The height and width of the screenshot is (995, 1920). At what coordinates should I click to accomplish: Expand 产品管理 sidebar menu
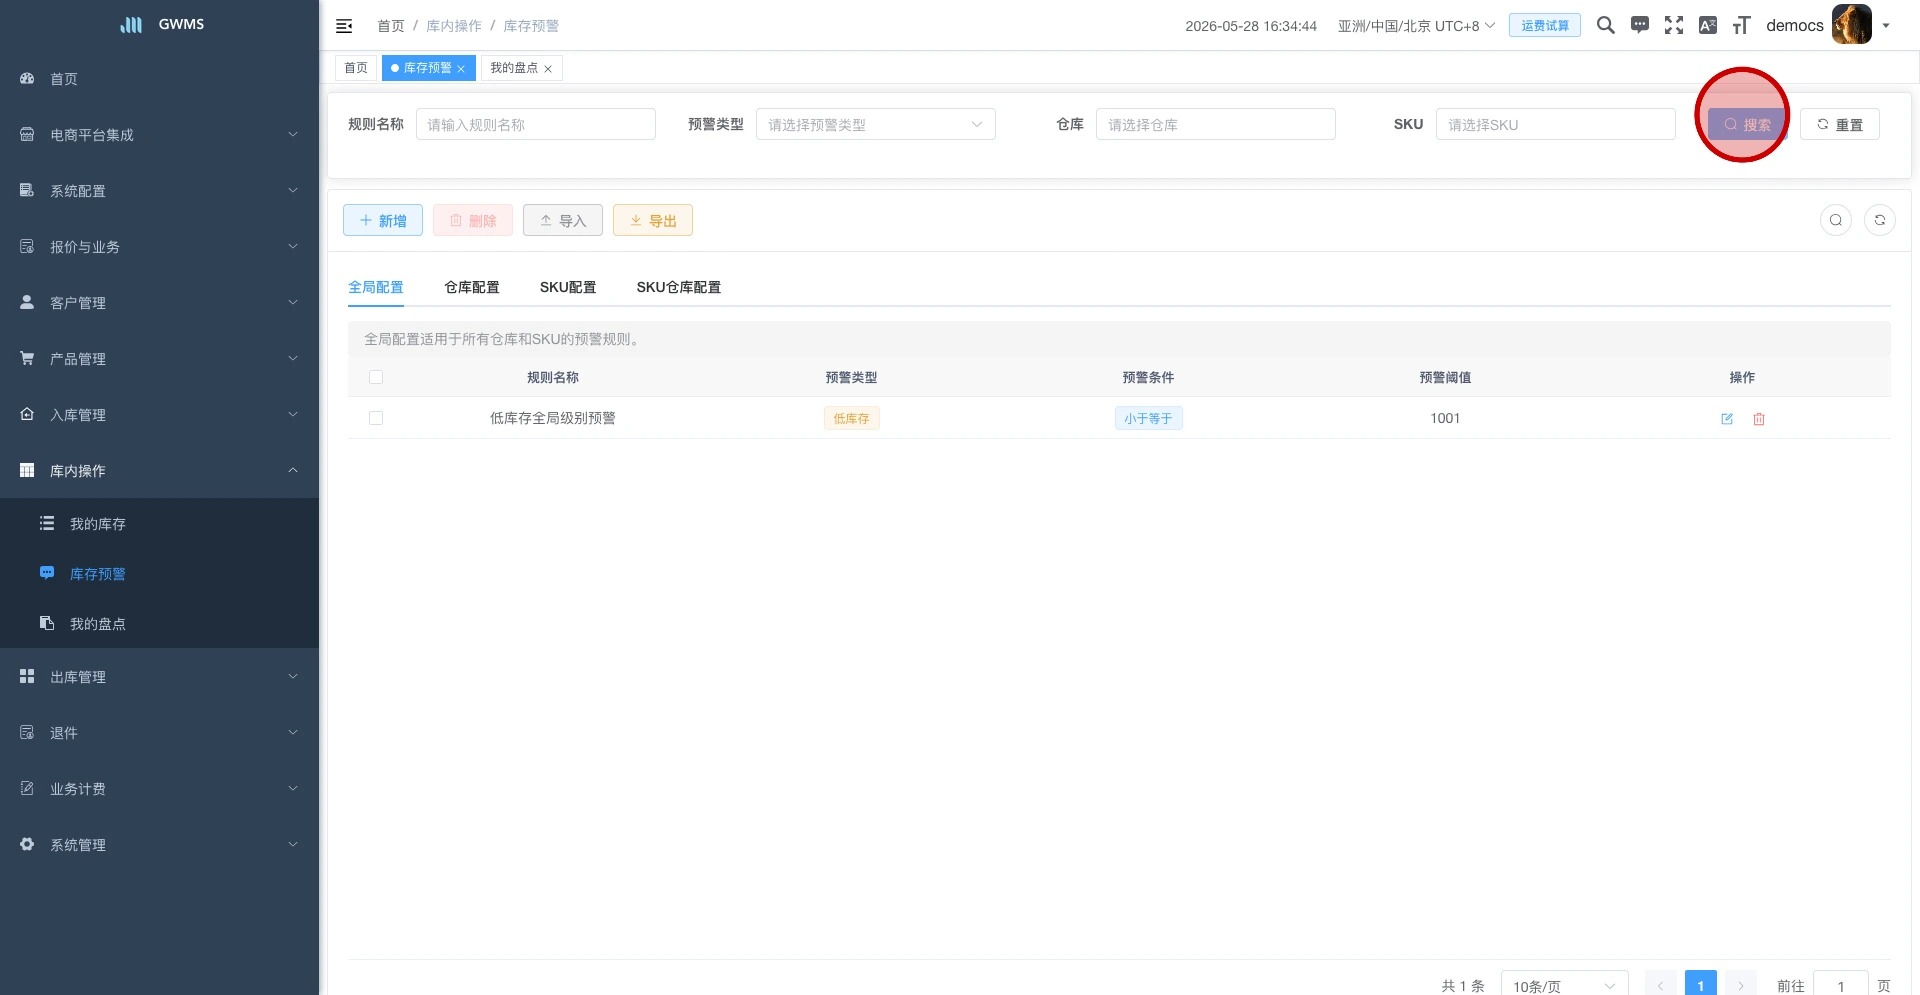pos(159,359)
